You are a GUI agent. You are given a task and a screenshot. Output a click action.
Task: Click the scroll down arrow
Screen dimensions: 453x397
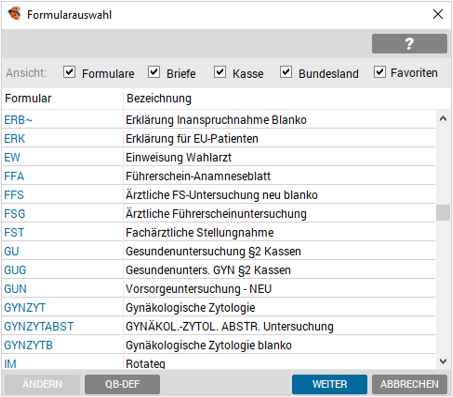click(443, 361)
